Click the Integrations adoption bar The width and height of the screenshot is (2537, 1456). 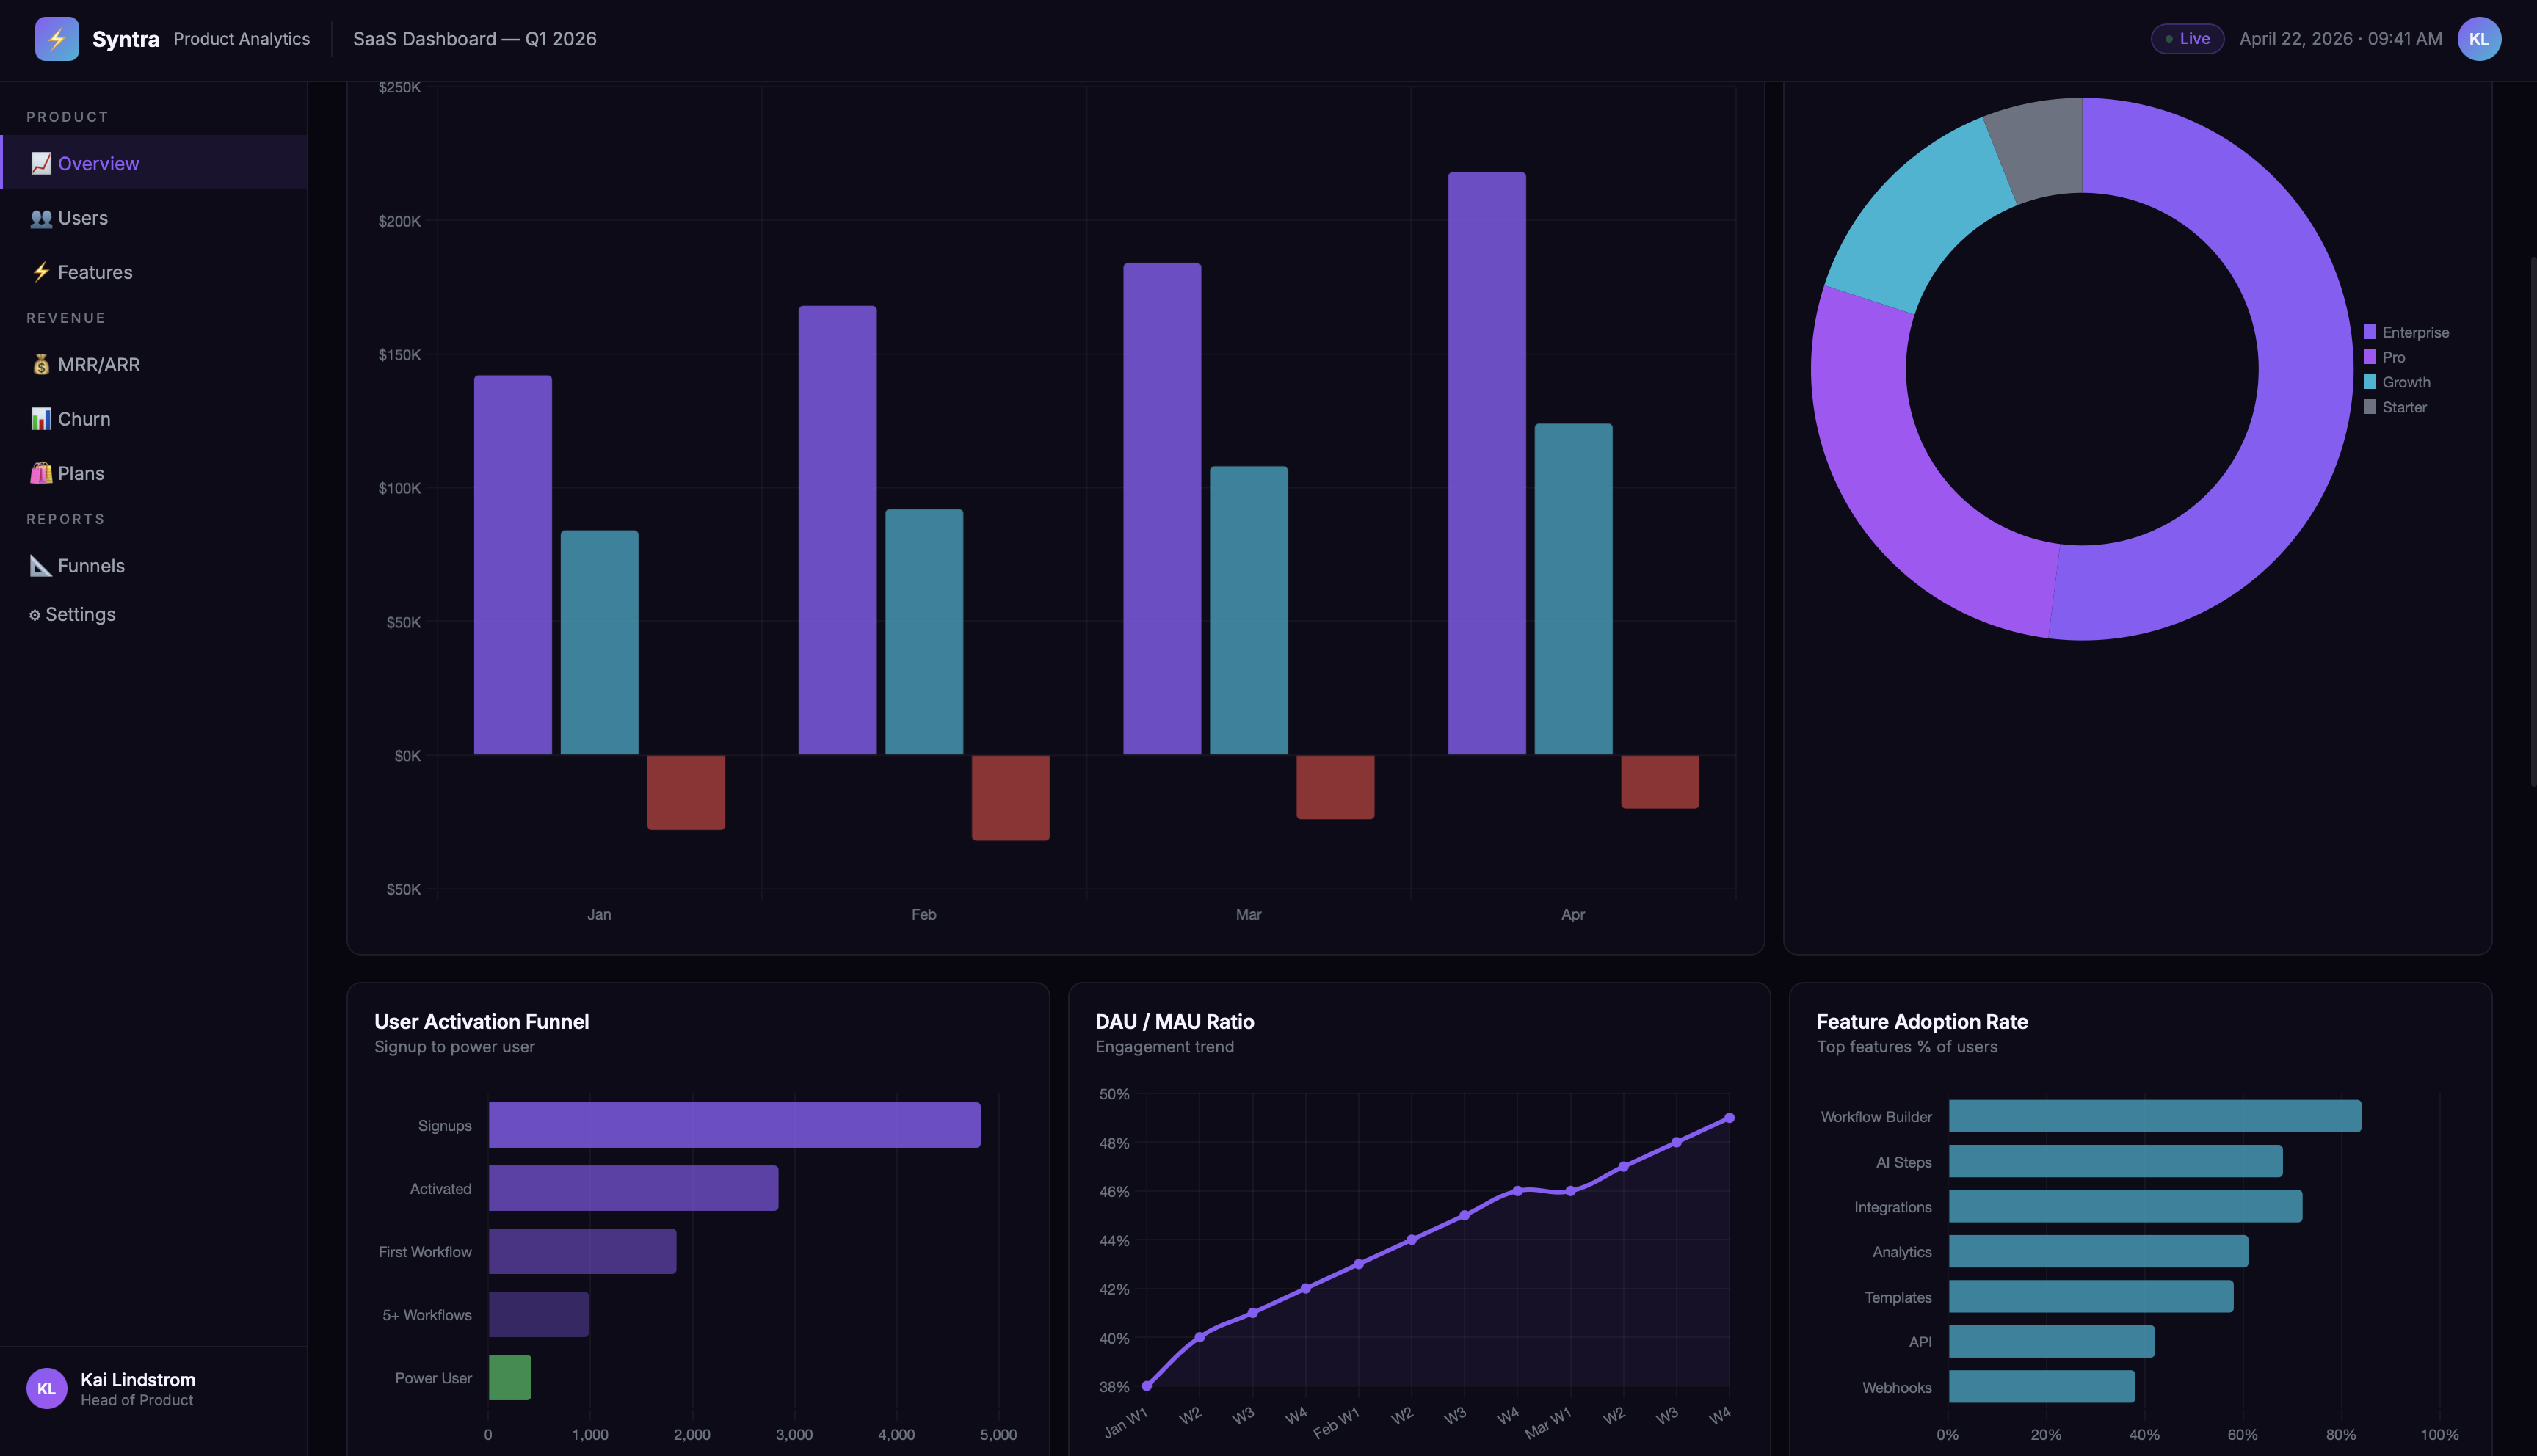pyautogui.click(x=2125, y=1206)
